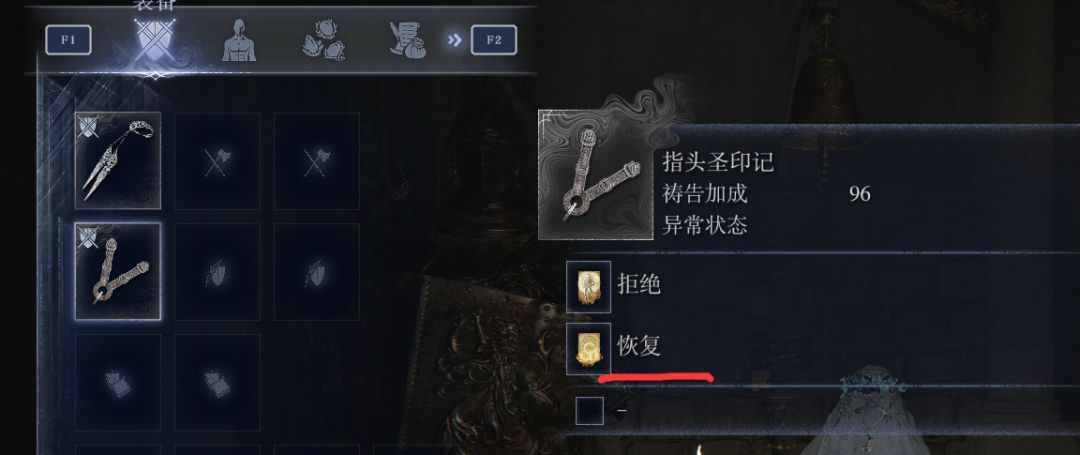
Task: Pick the empty second left-hand shield slot
Action: coord(217,272)
